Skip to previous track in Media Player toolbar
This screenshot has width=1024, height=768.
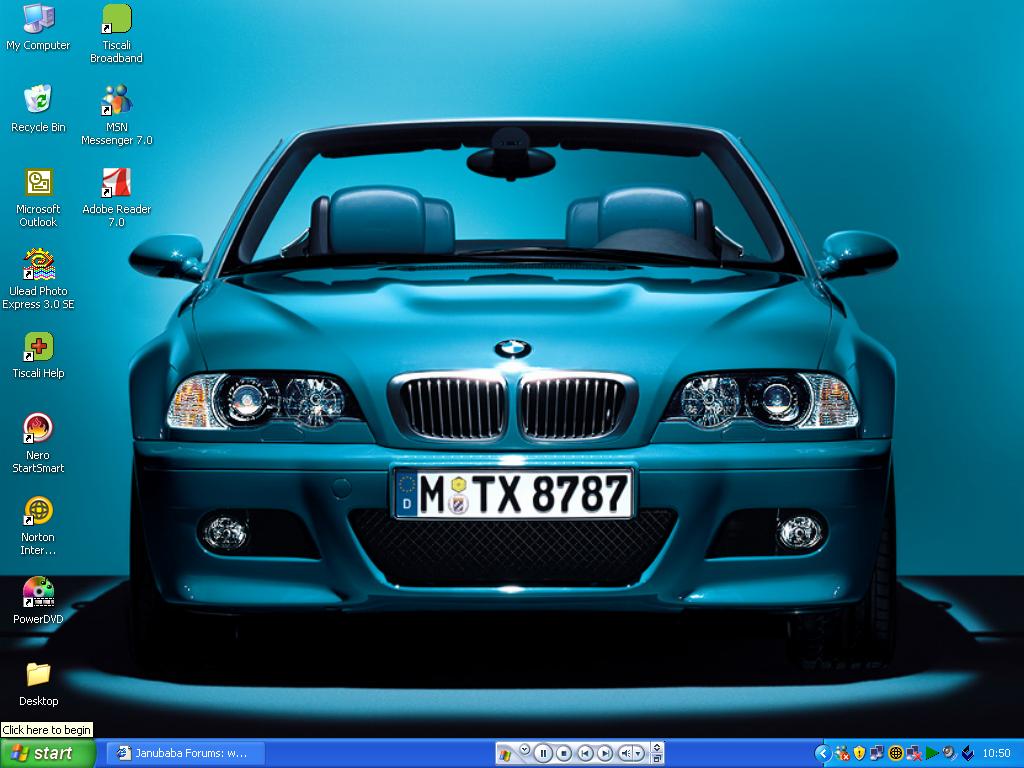[x=585, y=754]
